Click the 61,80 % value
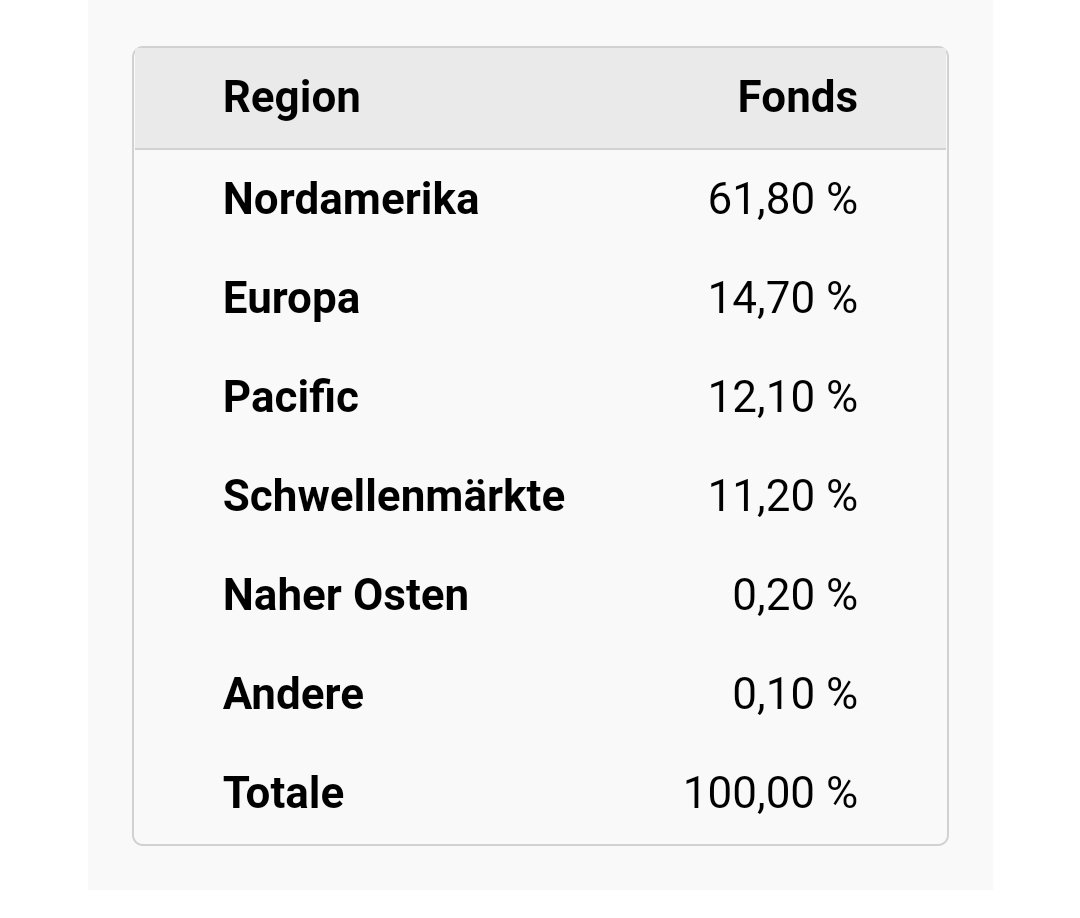 click(x=782, y=199)
